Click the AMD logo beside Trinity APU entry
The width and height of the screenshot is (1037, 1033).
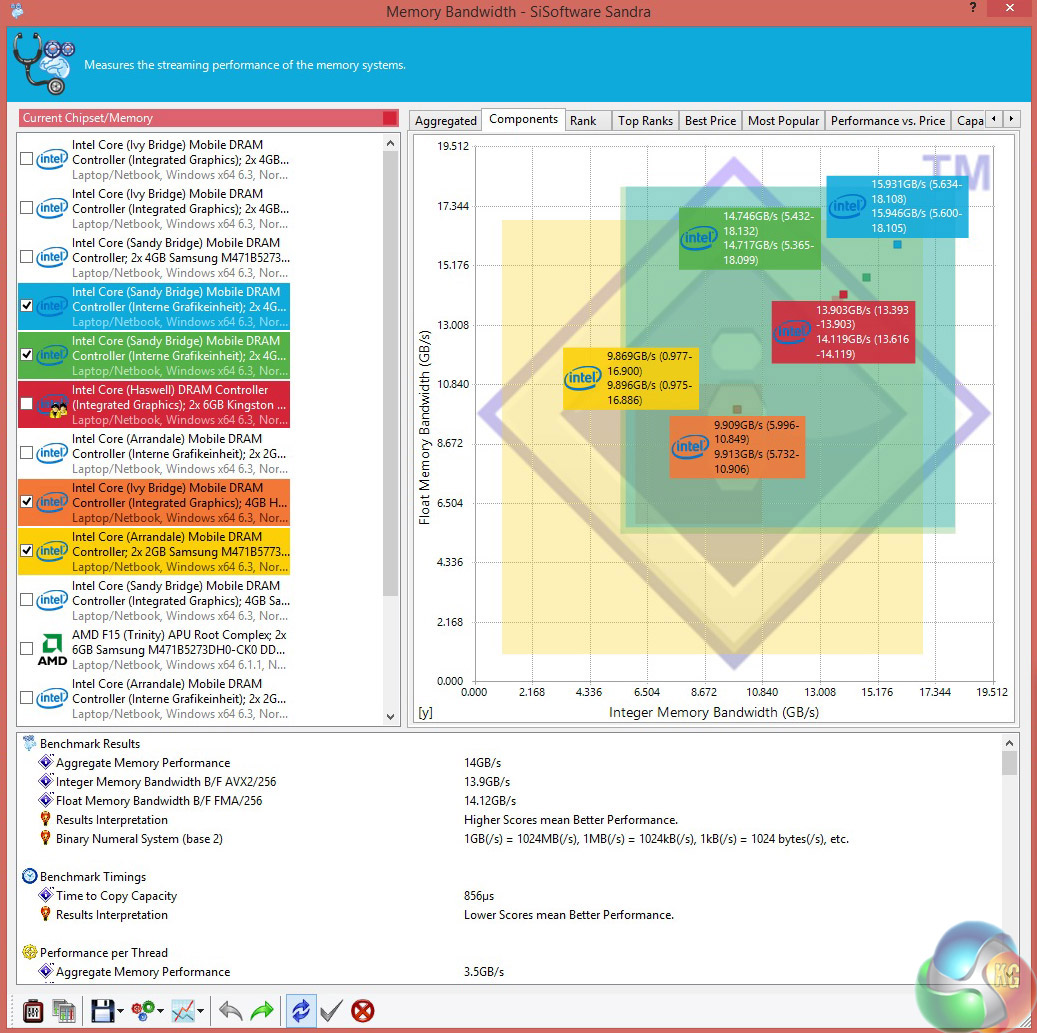pos(52,649)
